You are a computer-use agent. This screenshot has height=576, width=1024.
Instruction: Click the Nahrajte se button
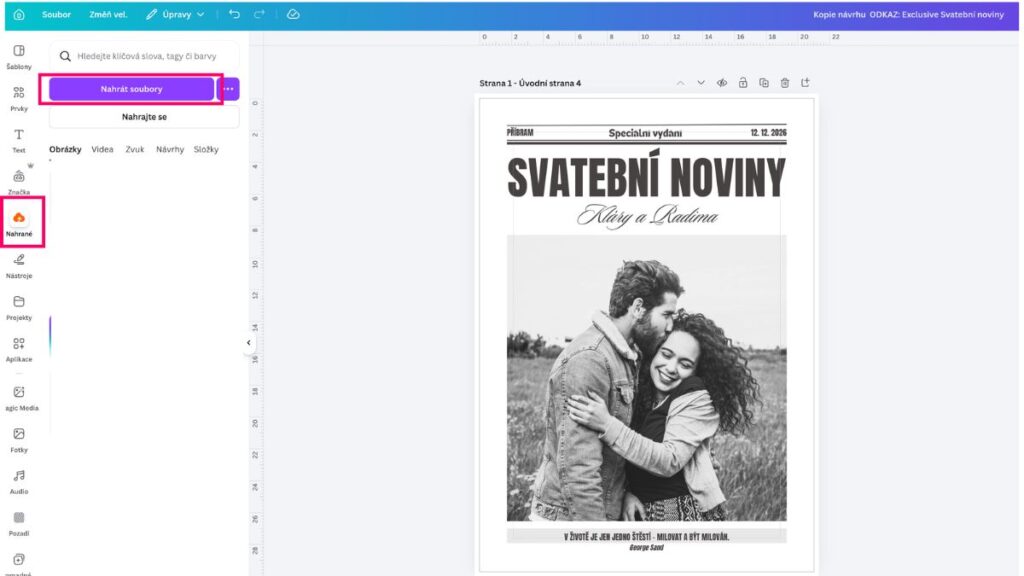(x=144, y=117)
